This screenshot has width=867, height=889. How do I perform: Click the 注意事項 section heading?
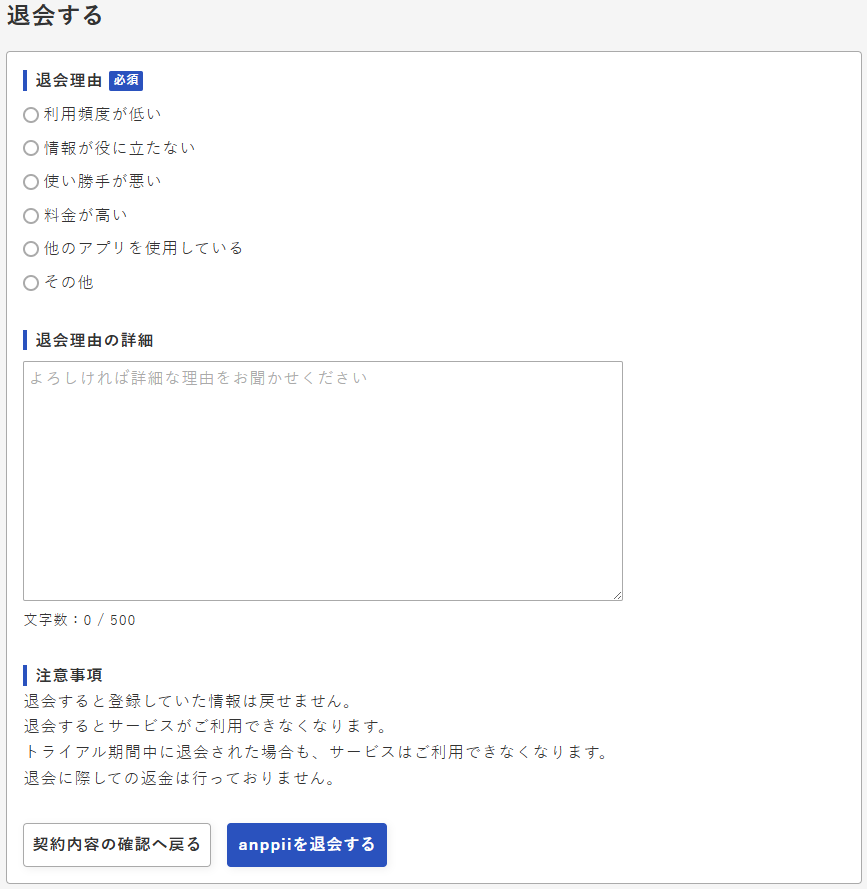69,675
